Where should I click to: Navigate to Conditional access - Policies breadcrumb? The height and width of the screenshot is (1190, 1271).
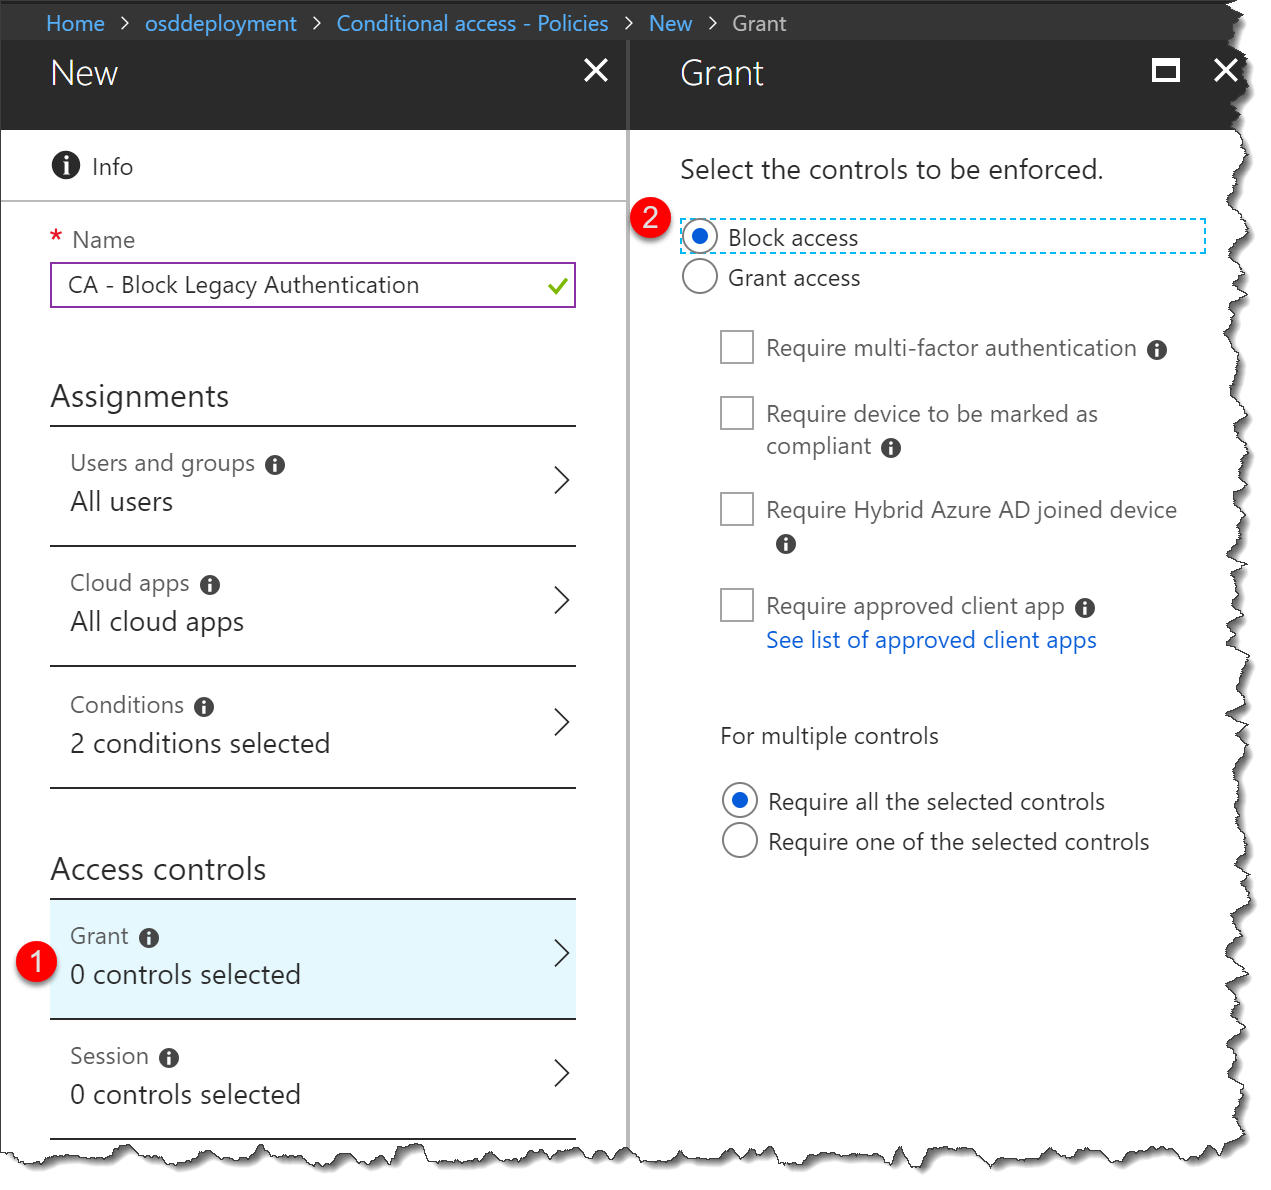[472, 22]
